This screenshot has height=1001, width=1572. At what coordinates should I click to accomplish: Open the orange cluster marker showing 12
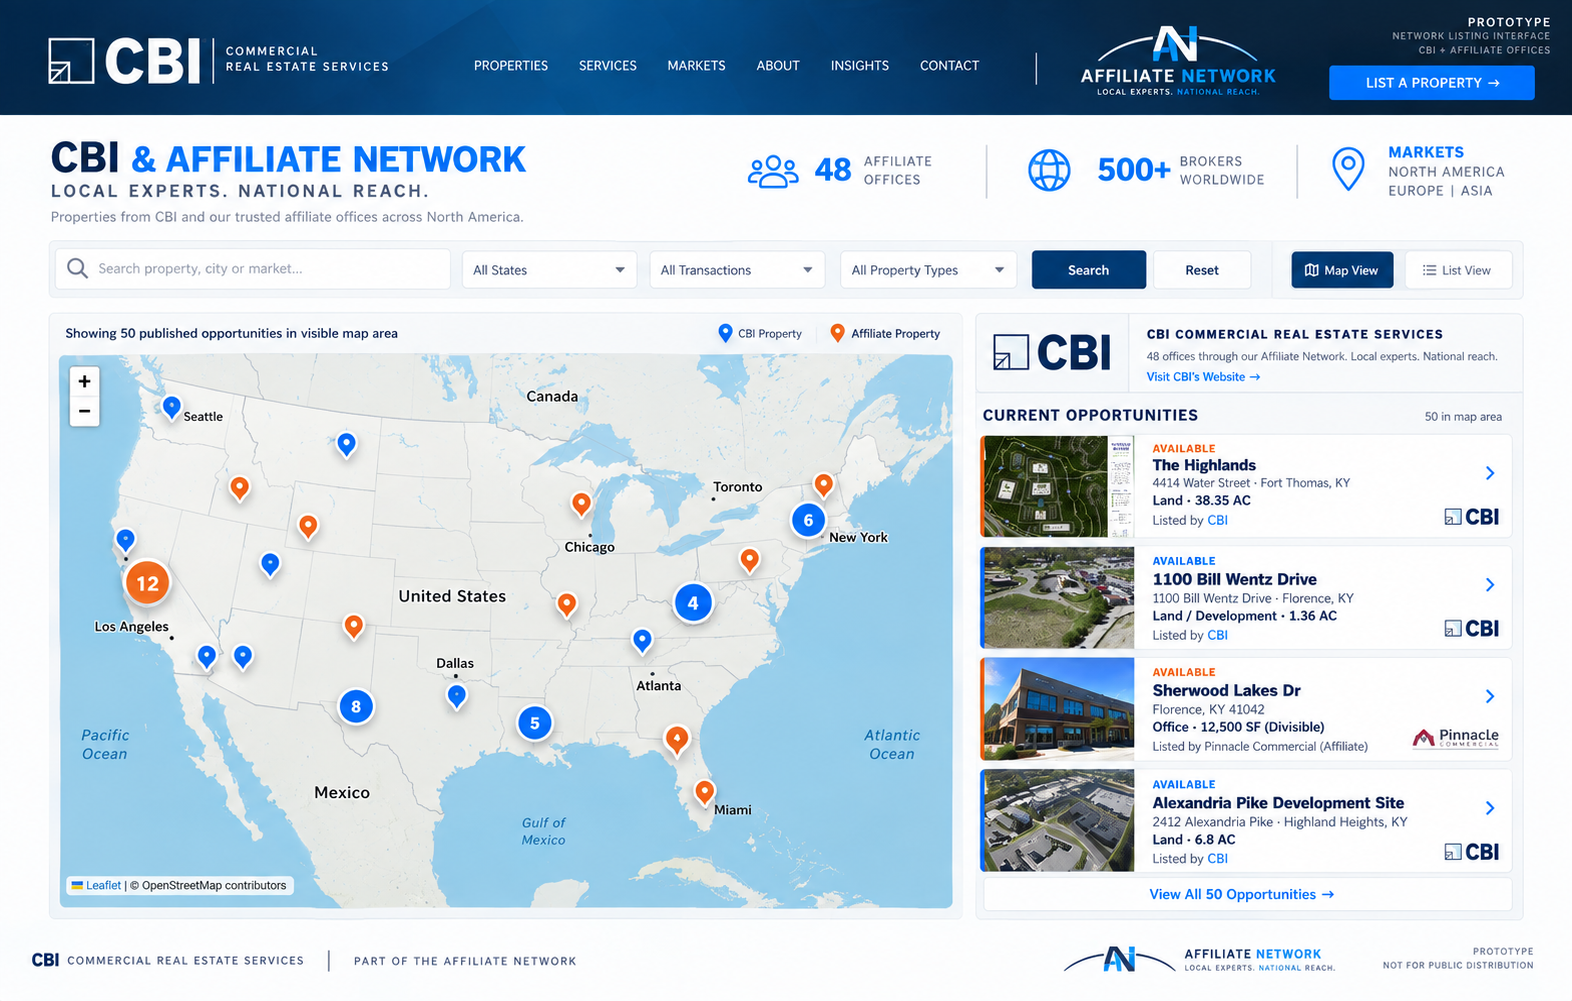tap(147, 583)
